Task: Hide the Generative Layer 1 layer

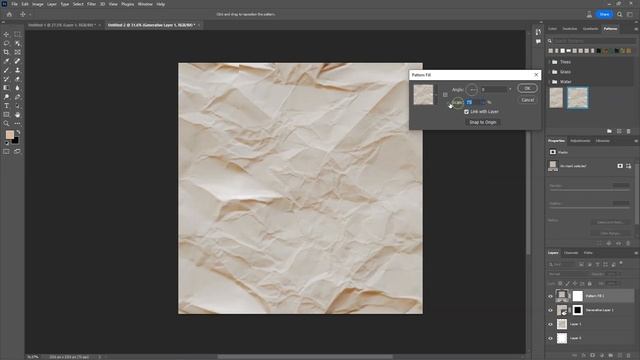Action: tap(550, 310)
